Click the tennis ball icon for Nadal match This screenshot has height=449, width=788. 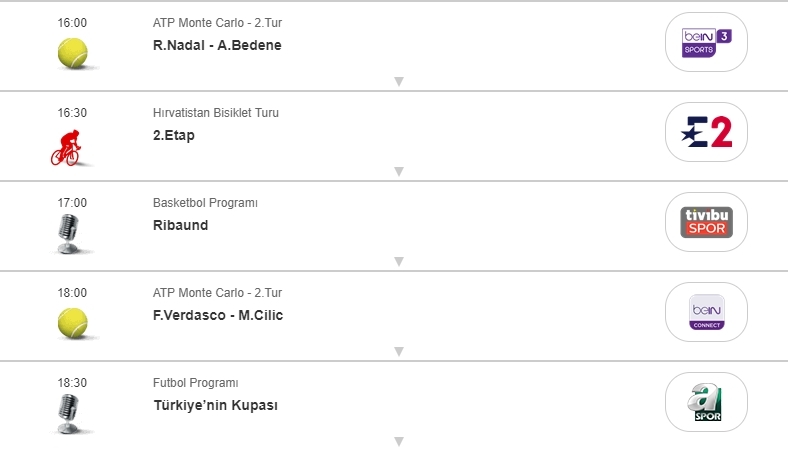(72, 53)
